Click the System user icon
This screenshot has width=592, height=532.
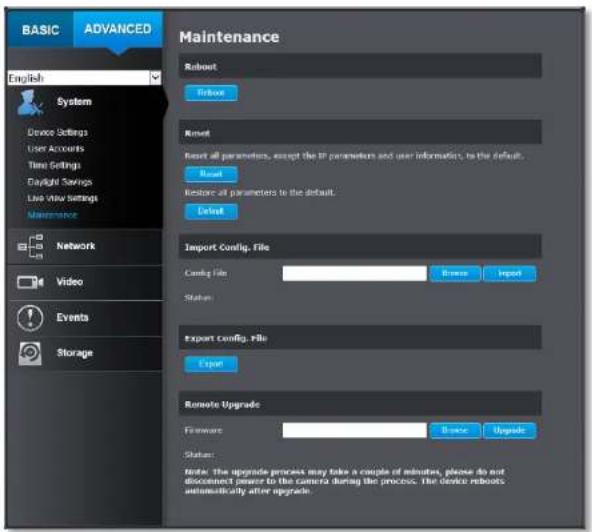[30, 103]
